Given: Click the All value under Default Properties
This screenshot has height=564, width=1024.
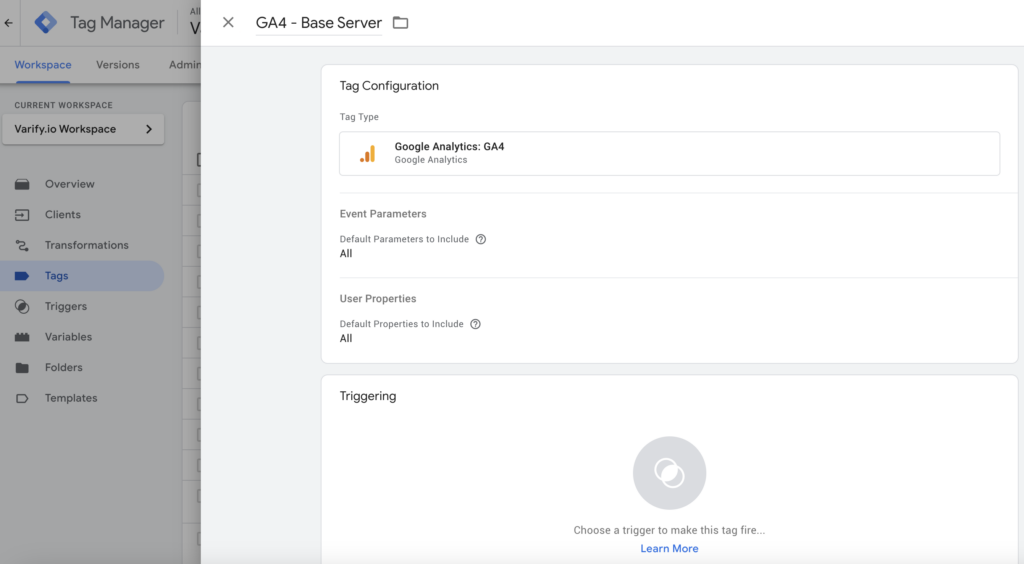Looking at the screenshot, I should coord(346,339).
